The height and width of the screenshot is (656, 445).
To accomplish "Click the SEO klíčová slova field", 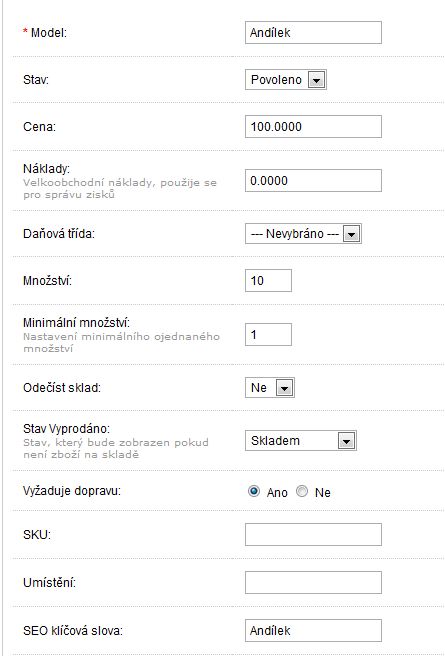I will pos(313,630).
